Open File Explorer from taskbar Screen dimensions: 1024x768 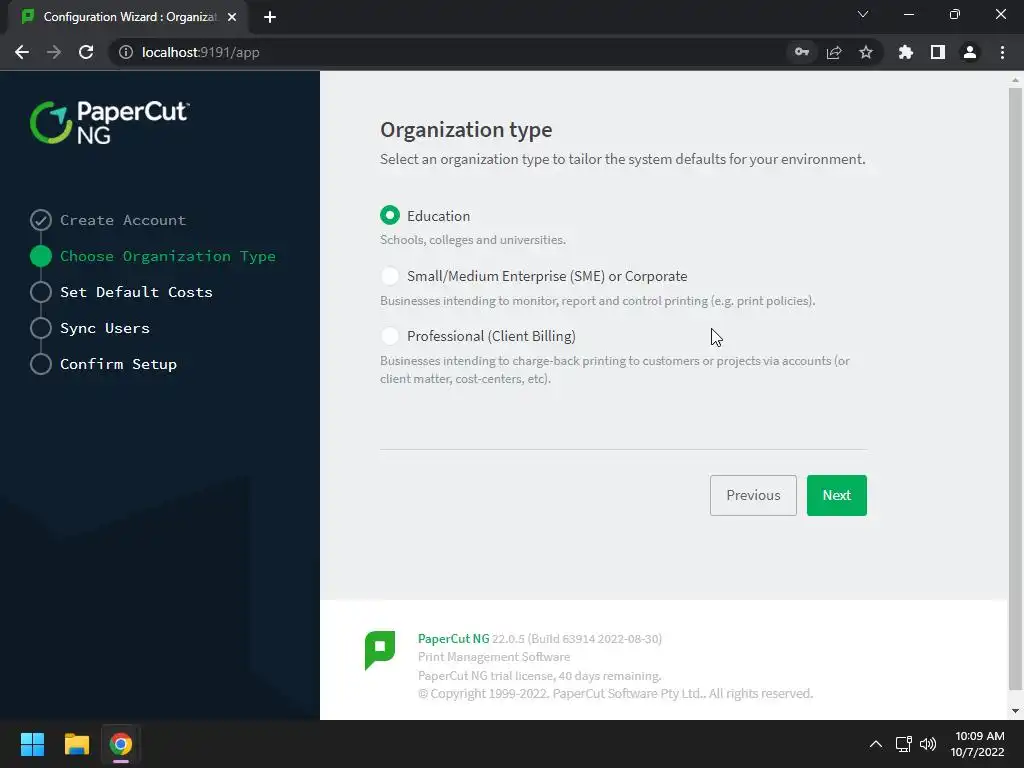[x=76, y=744]
